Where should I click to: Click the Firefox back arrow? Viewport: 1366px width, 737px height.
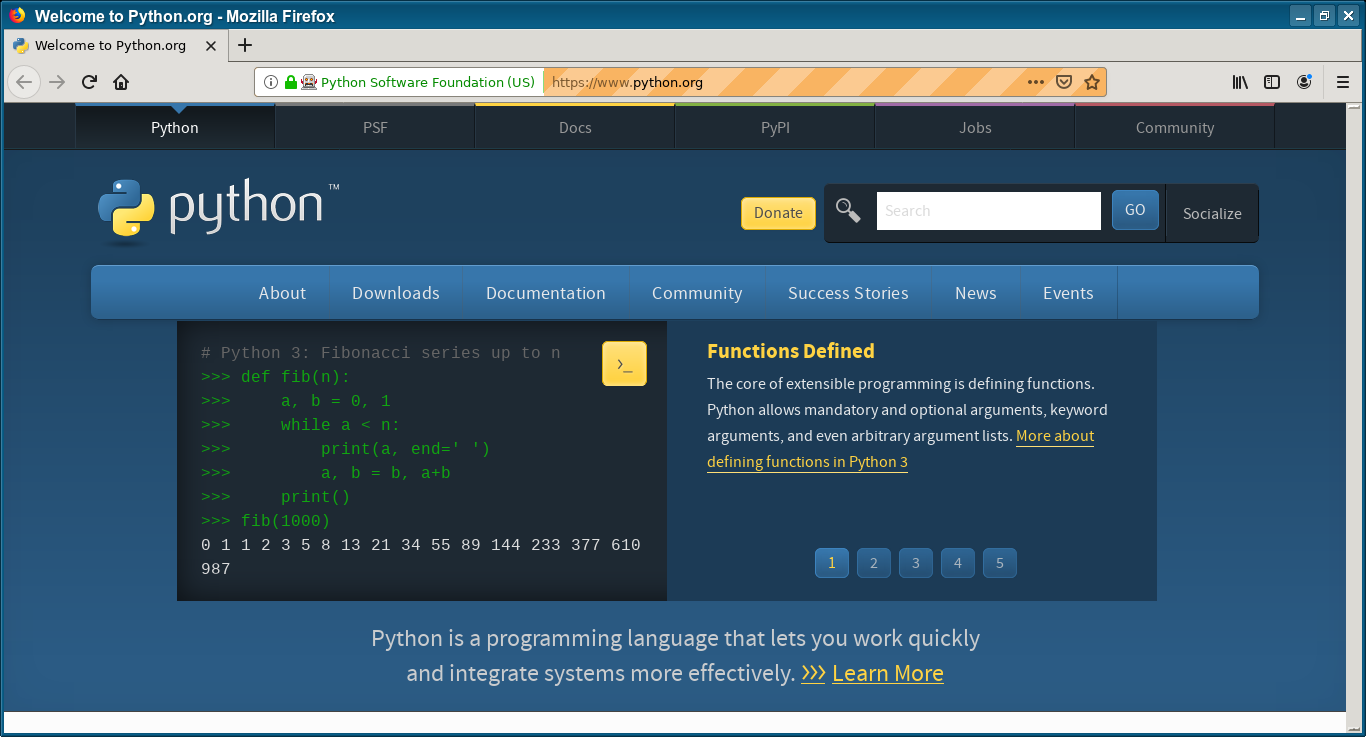pyautogui.click(x=24, y=82)
